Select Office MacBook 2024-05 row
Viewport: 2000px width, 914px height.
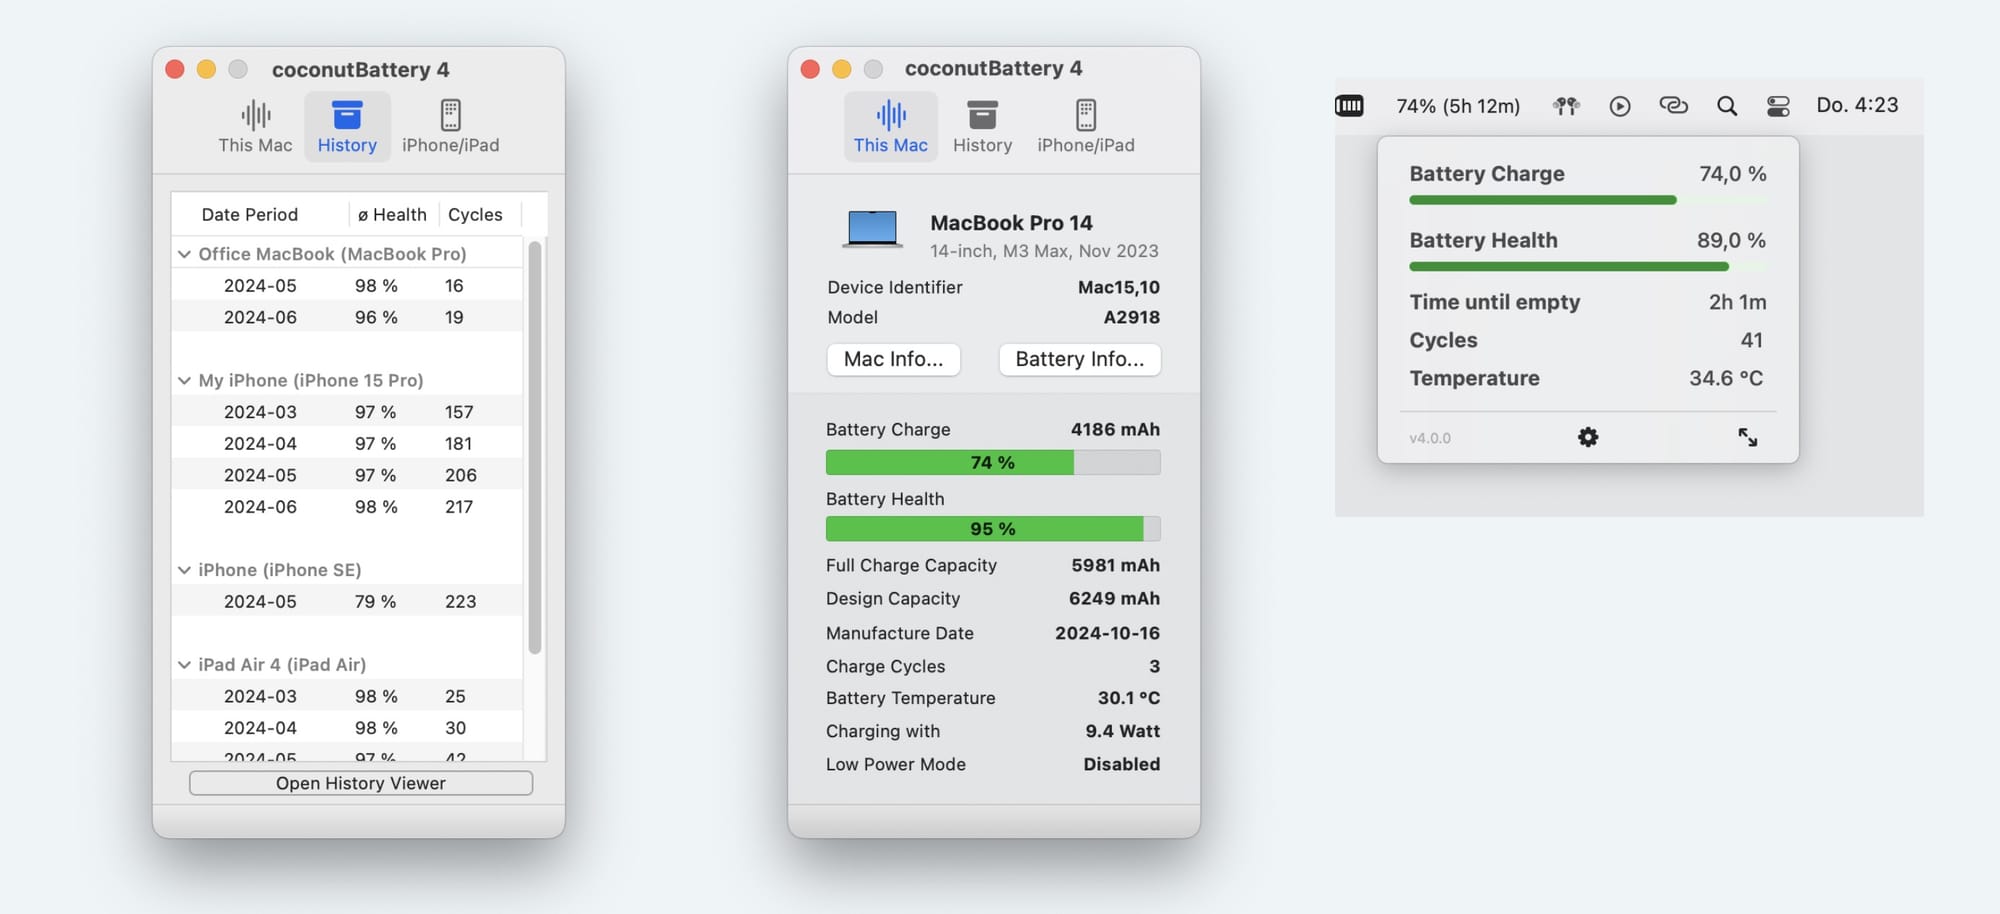(347, 286)
